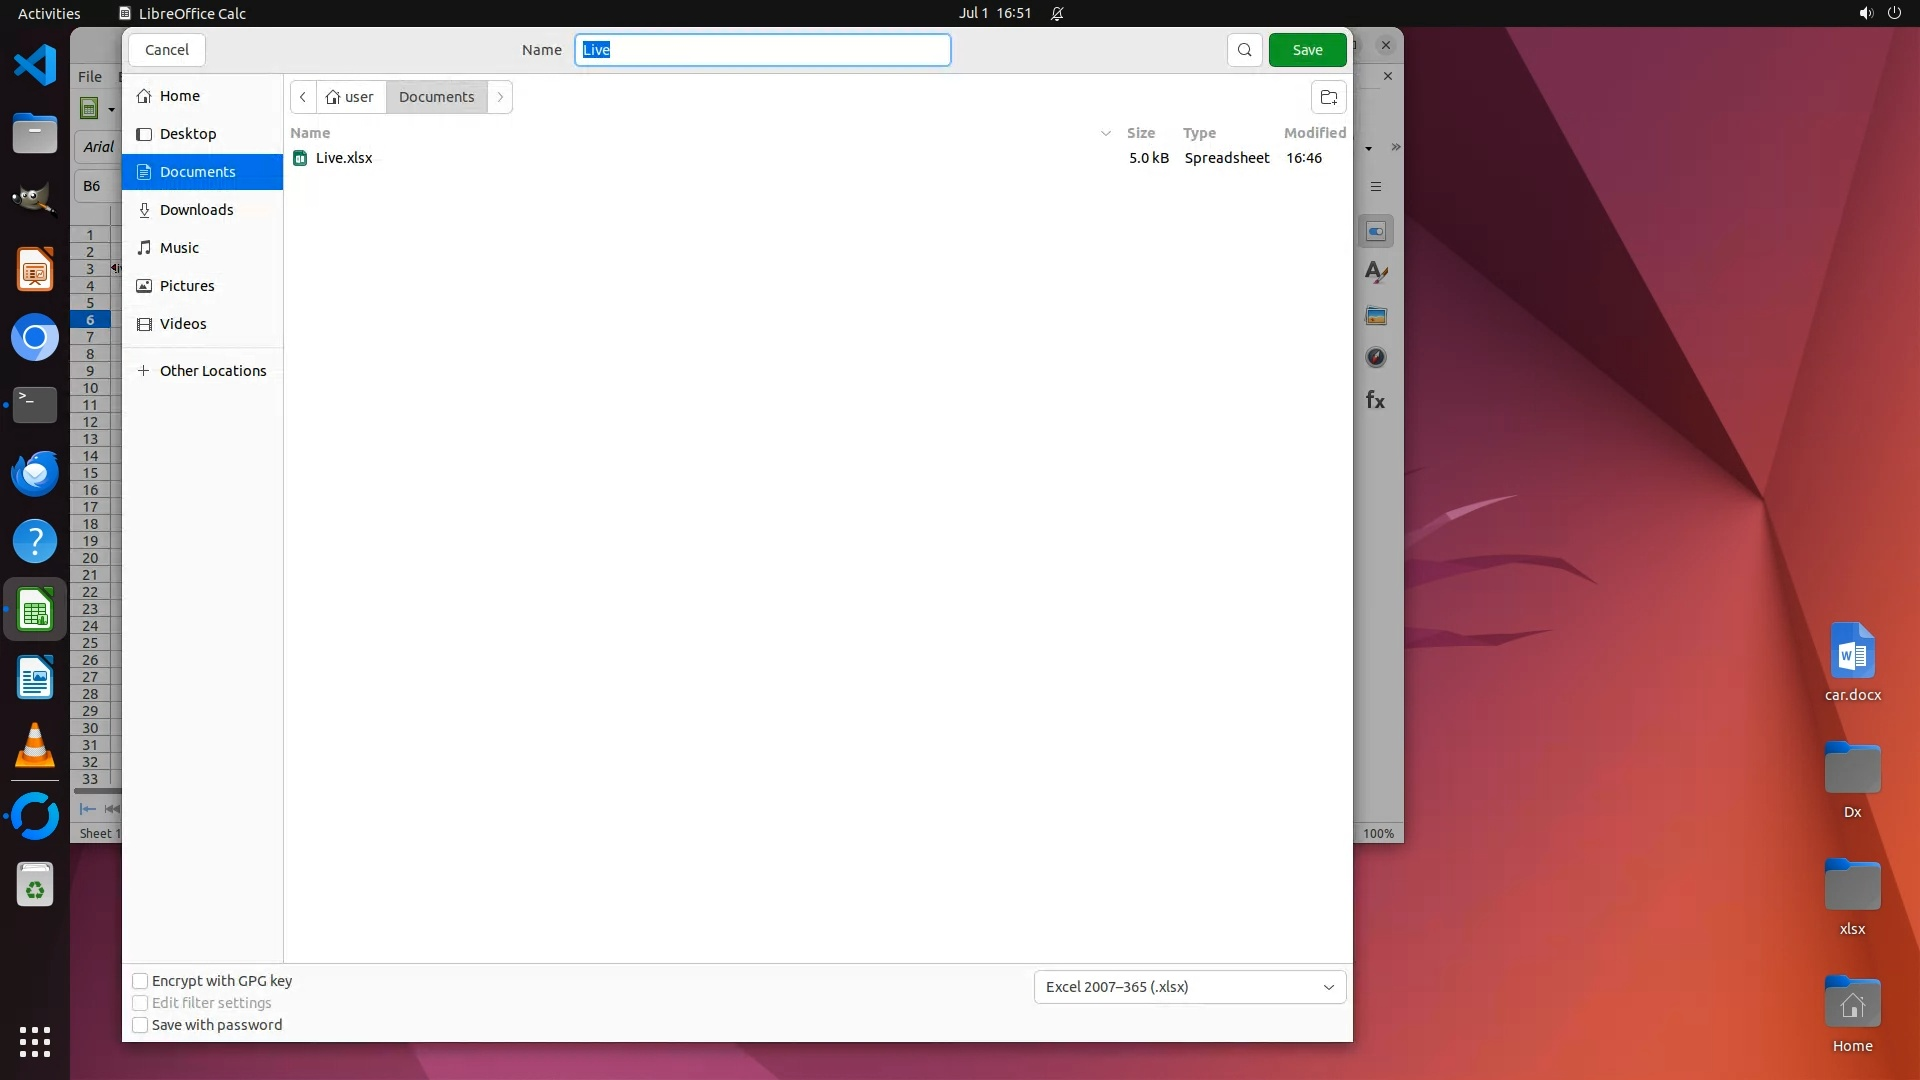Click the search icon in dialog header
Viewport: 1920px width, 1080px height.
coord(1244,50)
